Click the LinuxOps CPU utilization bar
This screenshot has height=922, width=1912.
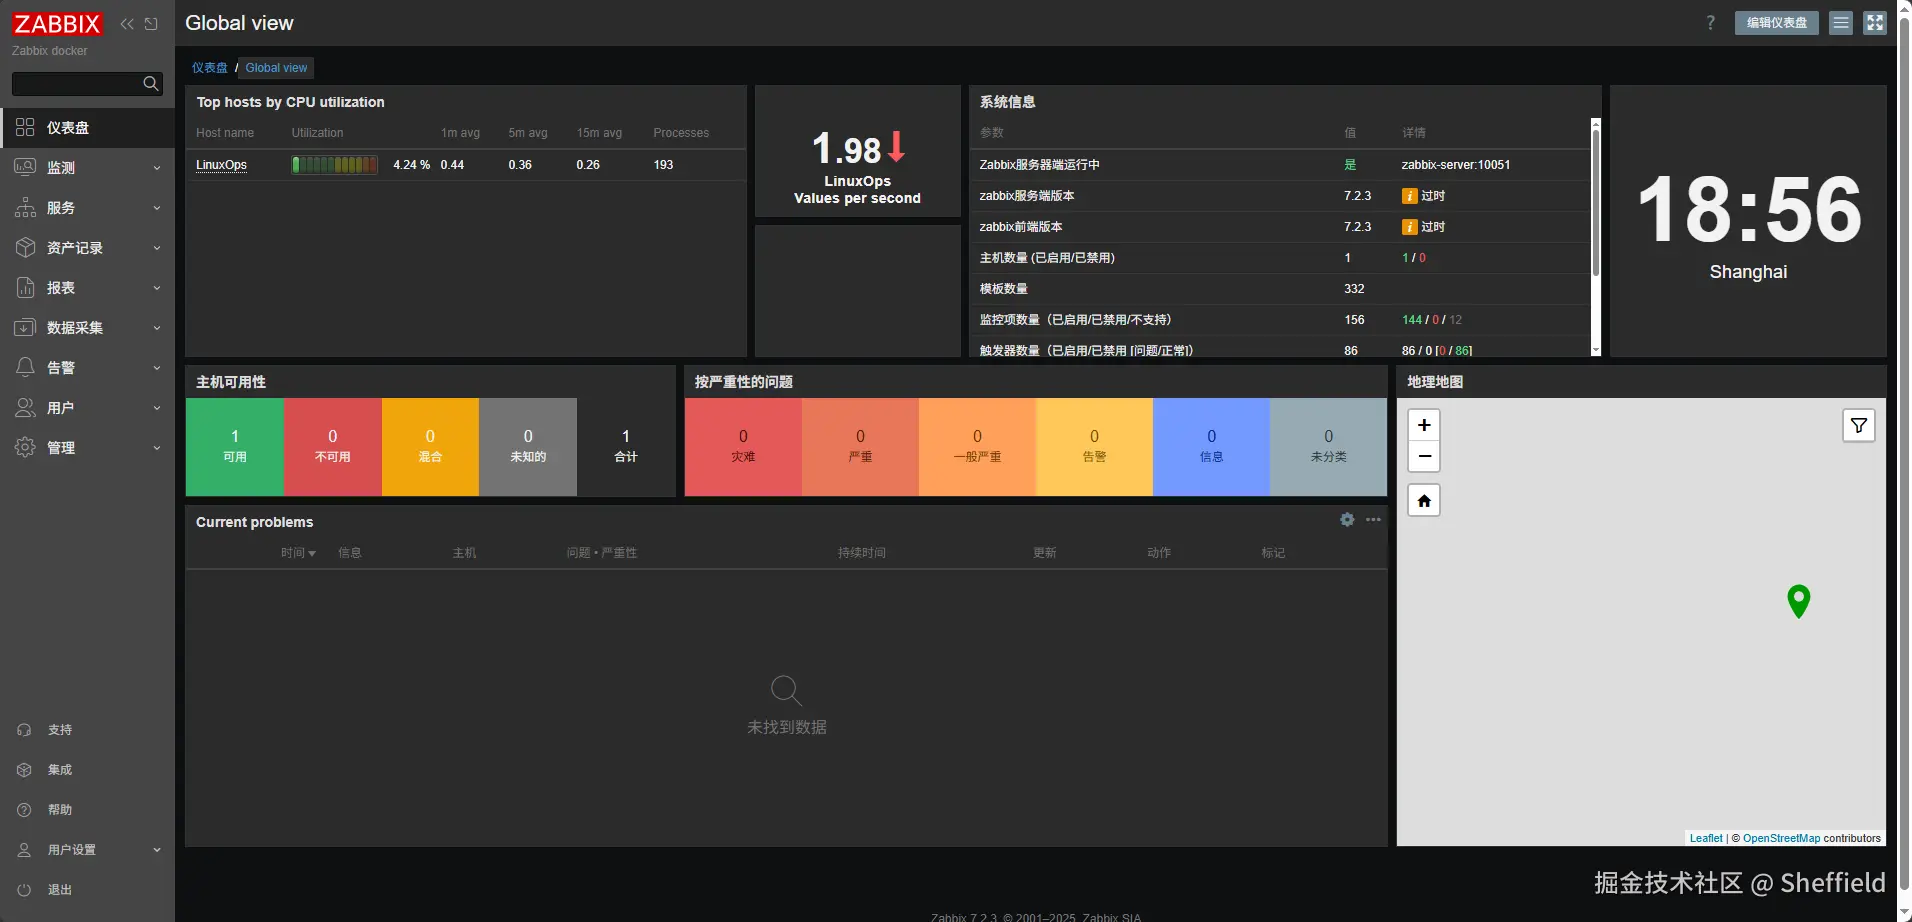pos(335,165)
